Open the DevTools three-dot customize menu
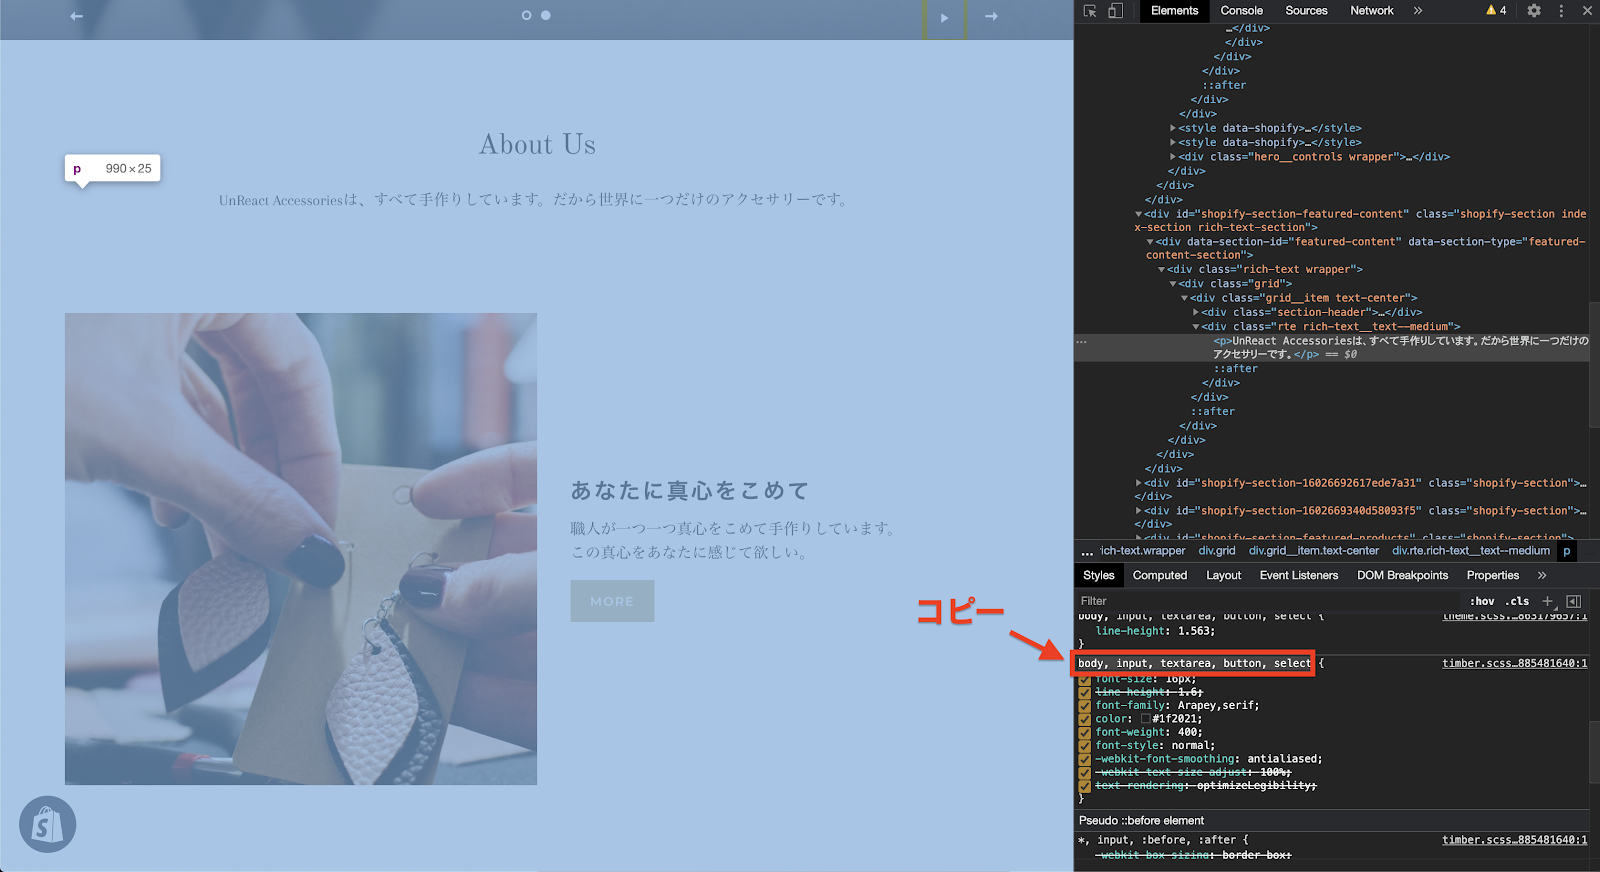 click(1561, 11)
